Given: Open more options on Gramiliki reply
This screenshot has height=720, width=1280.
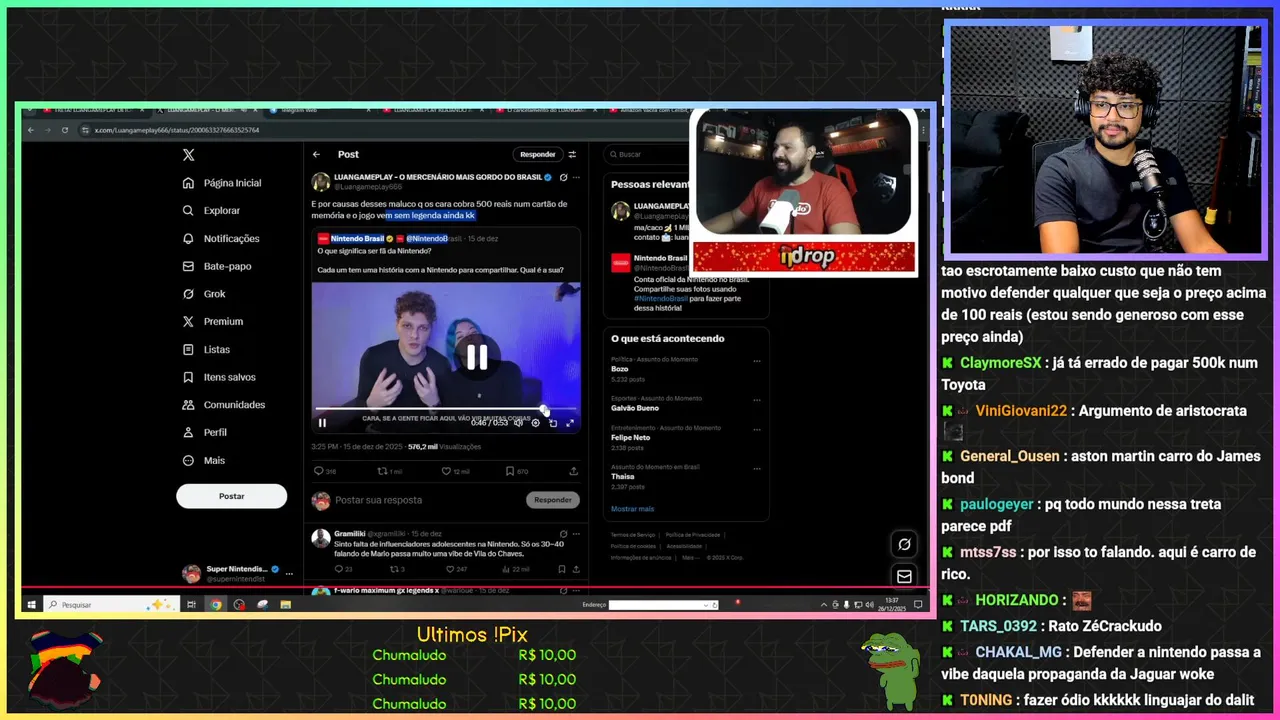Looking at the screenshot, I should [578, 534].
